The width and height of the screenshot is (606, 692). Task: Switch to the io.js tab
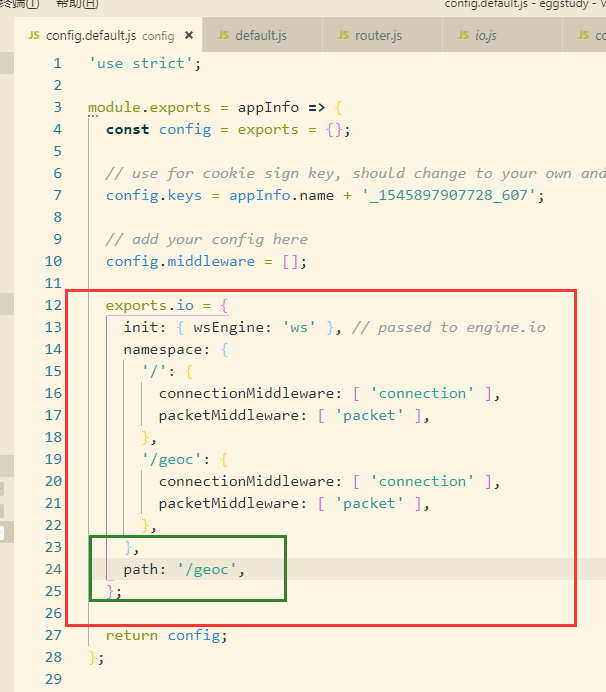[x=502, y=35]
